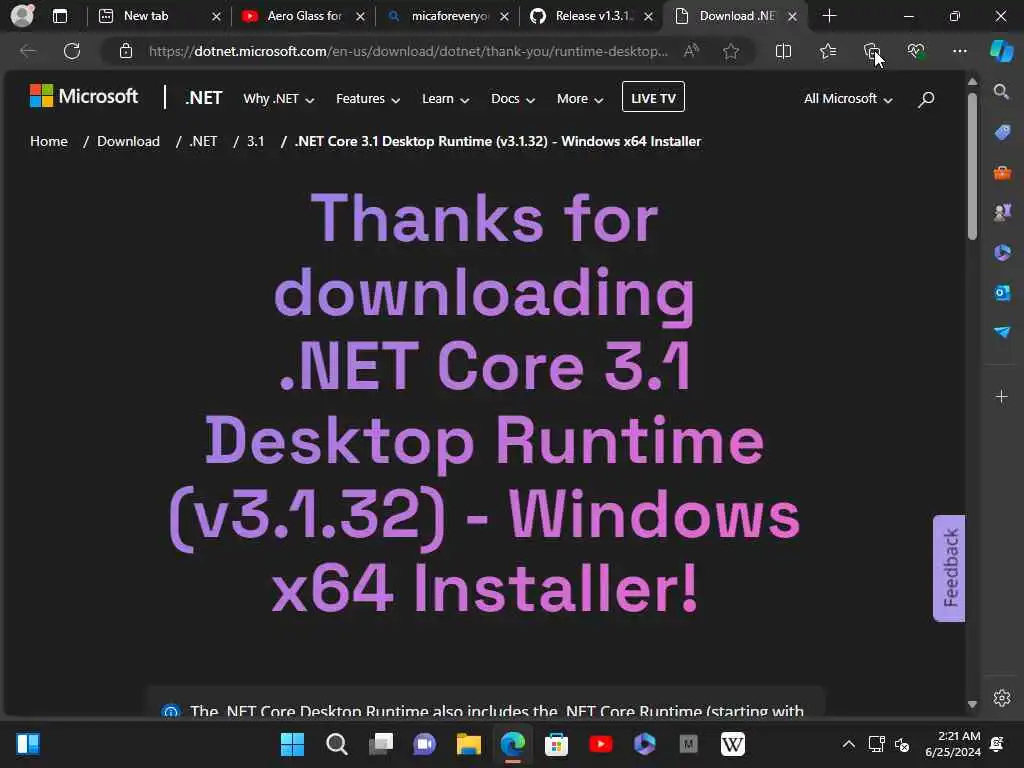Click the Microsoft logo
The image size is (1024, 768).
[x=84, y=97]
